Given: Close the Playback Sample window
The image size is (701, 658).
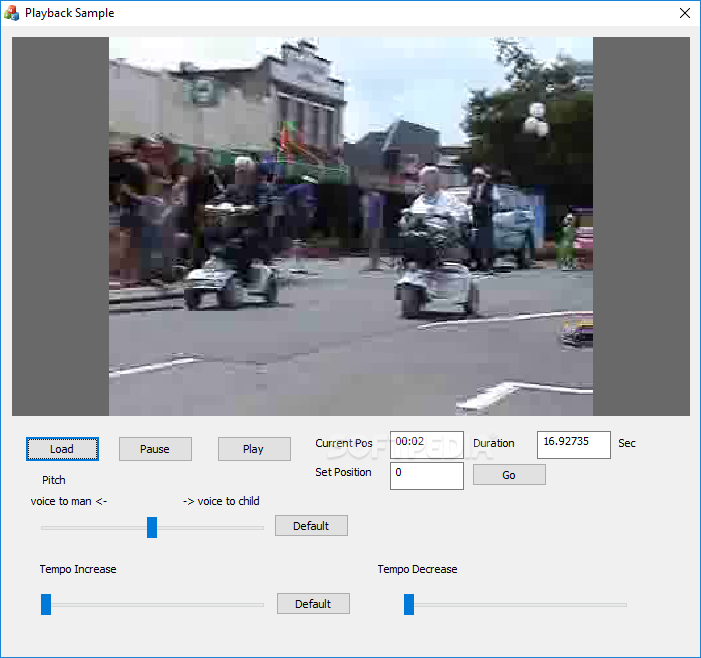Looking at the screenshot, I should tap(684, 13).
